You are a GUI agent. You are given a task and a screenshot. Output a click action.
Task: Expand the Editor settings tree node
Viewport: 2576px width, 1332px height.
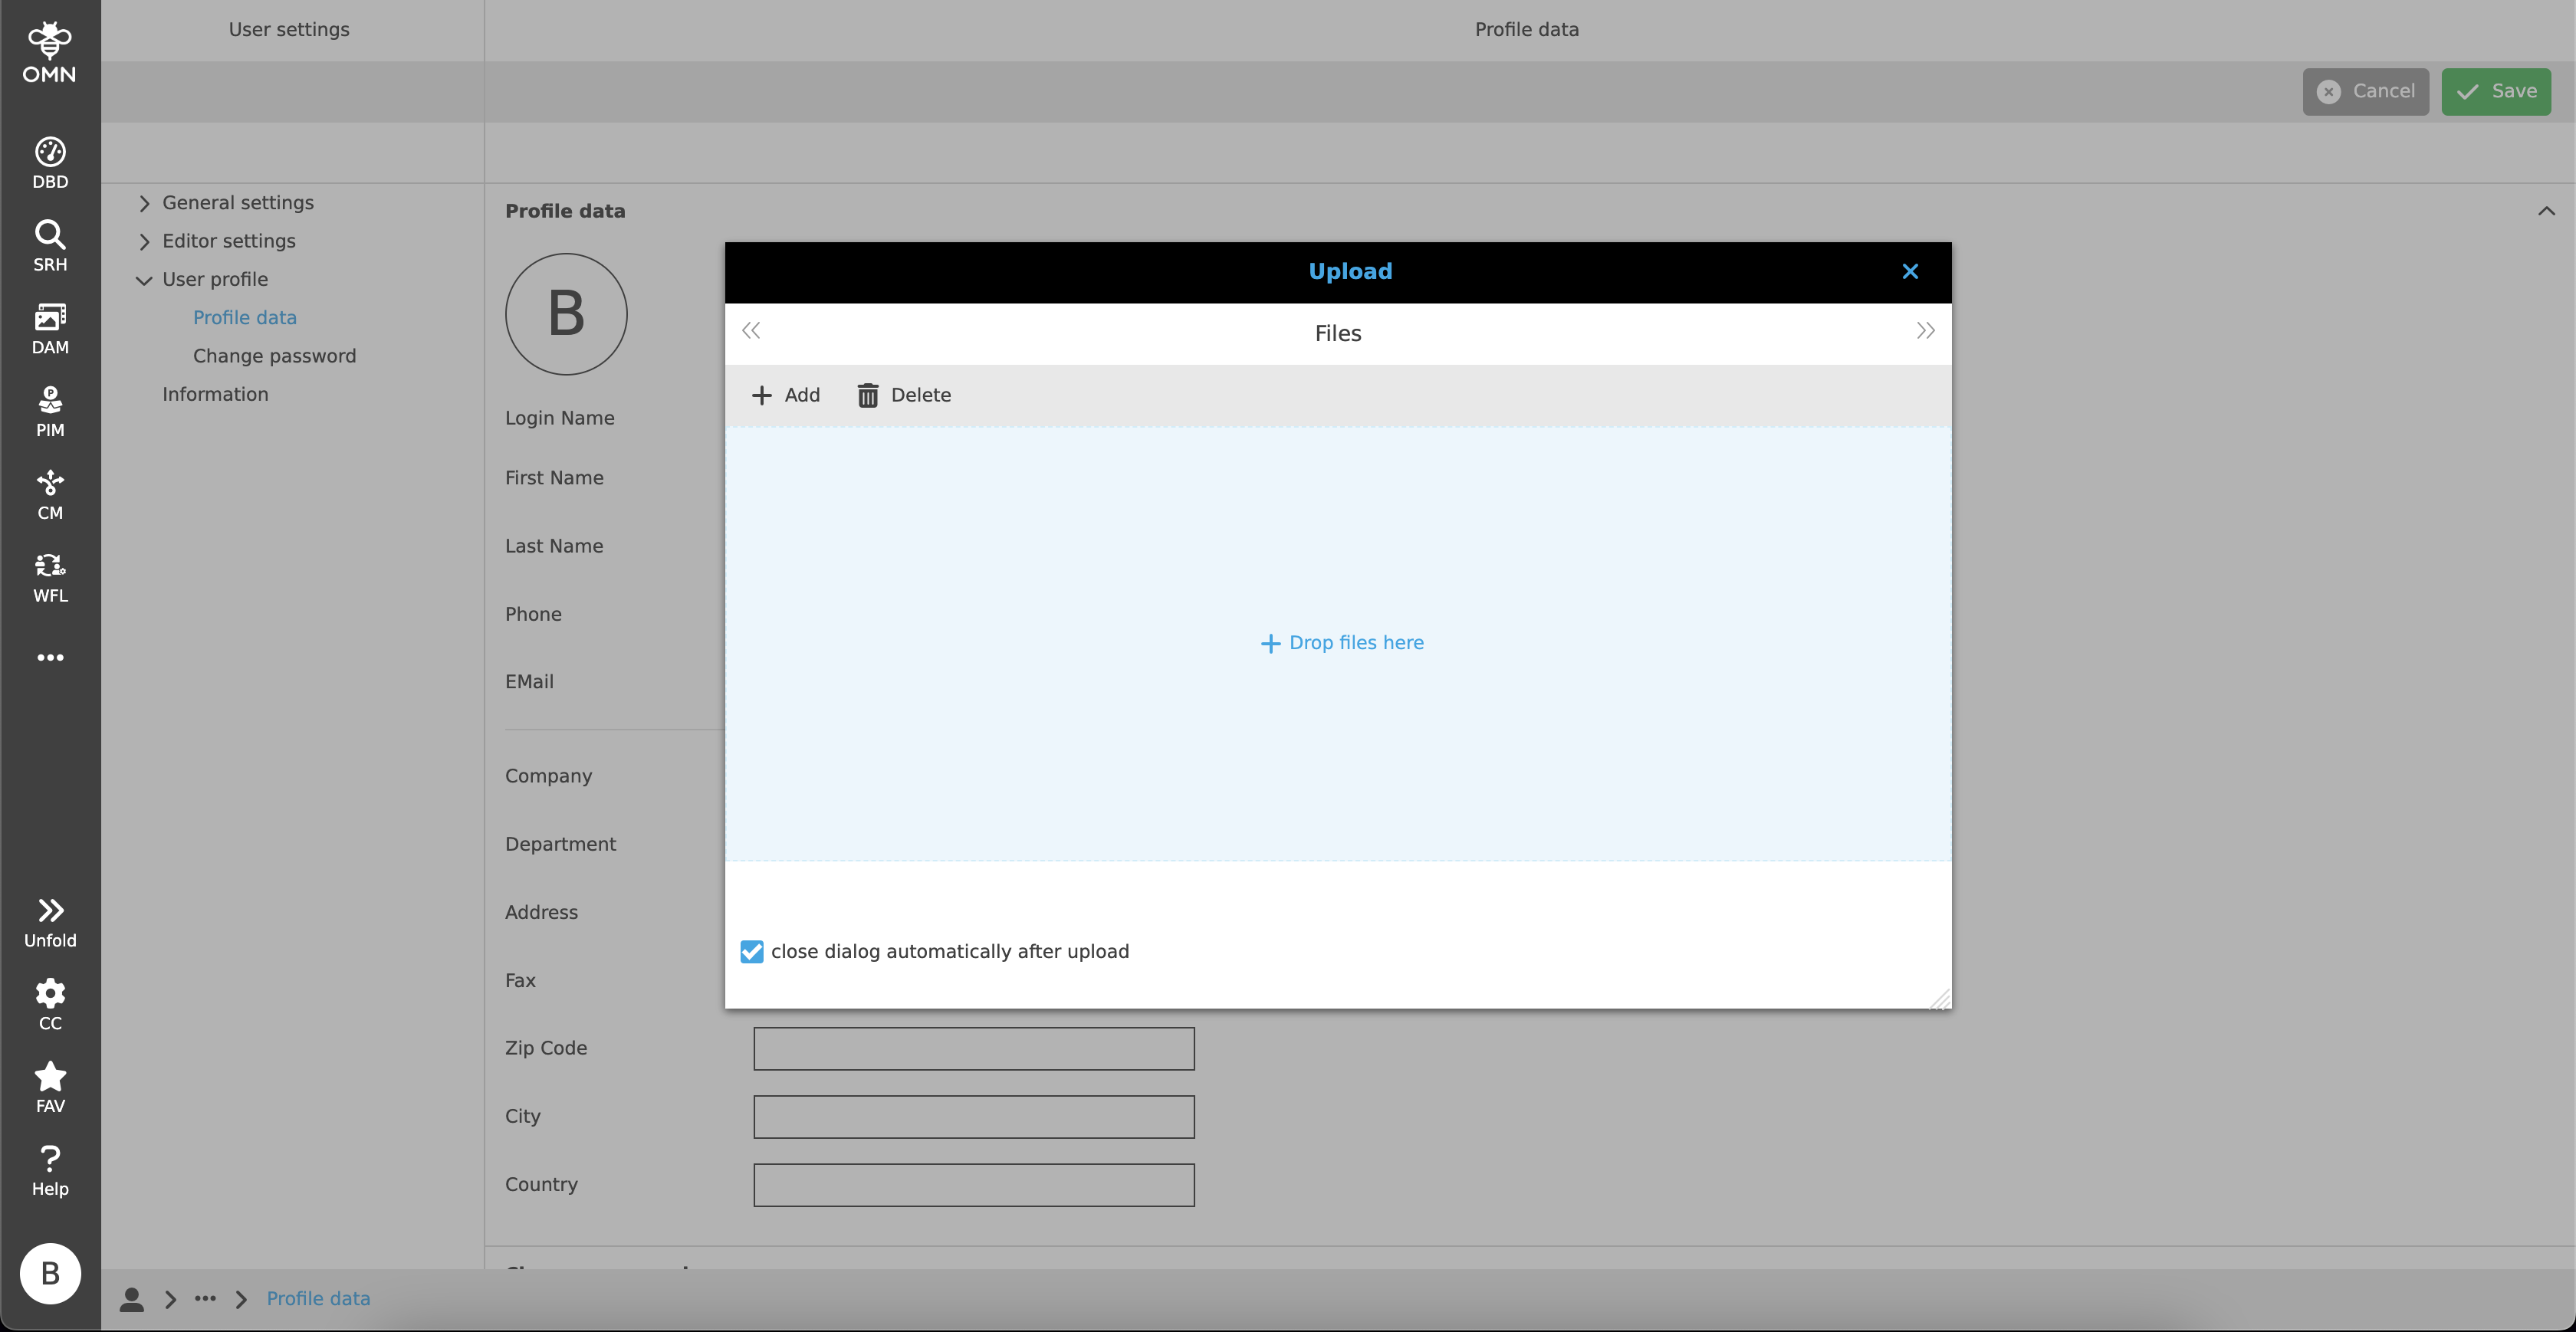tap(144, 241)
